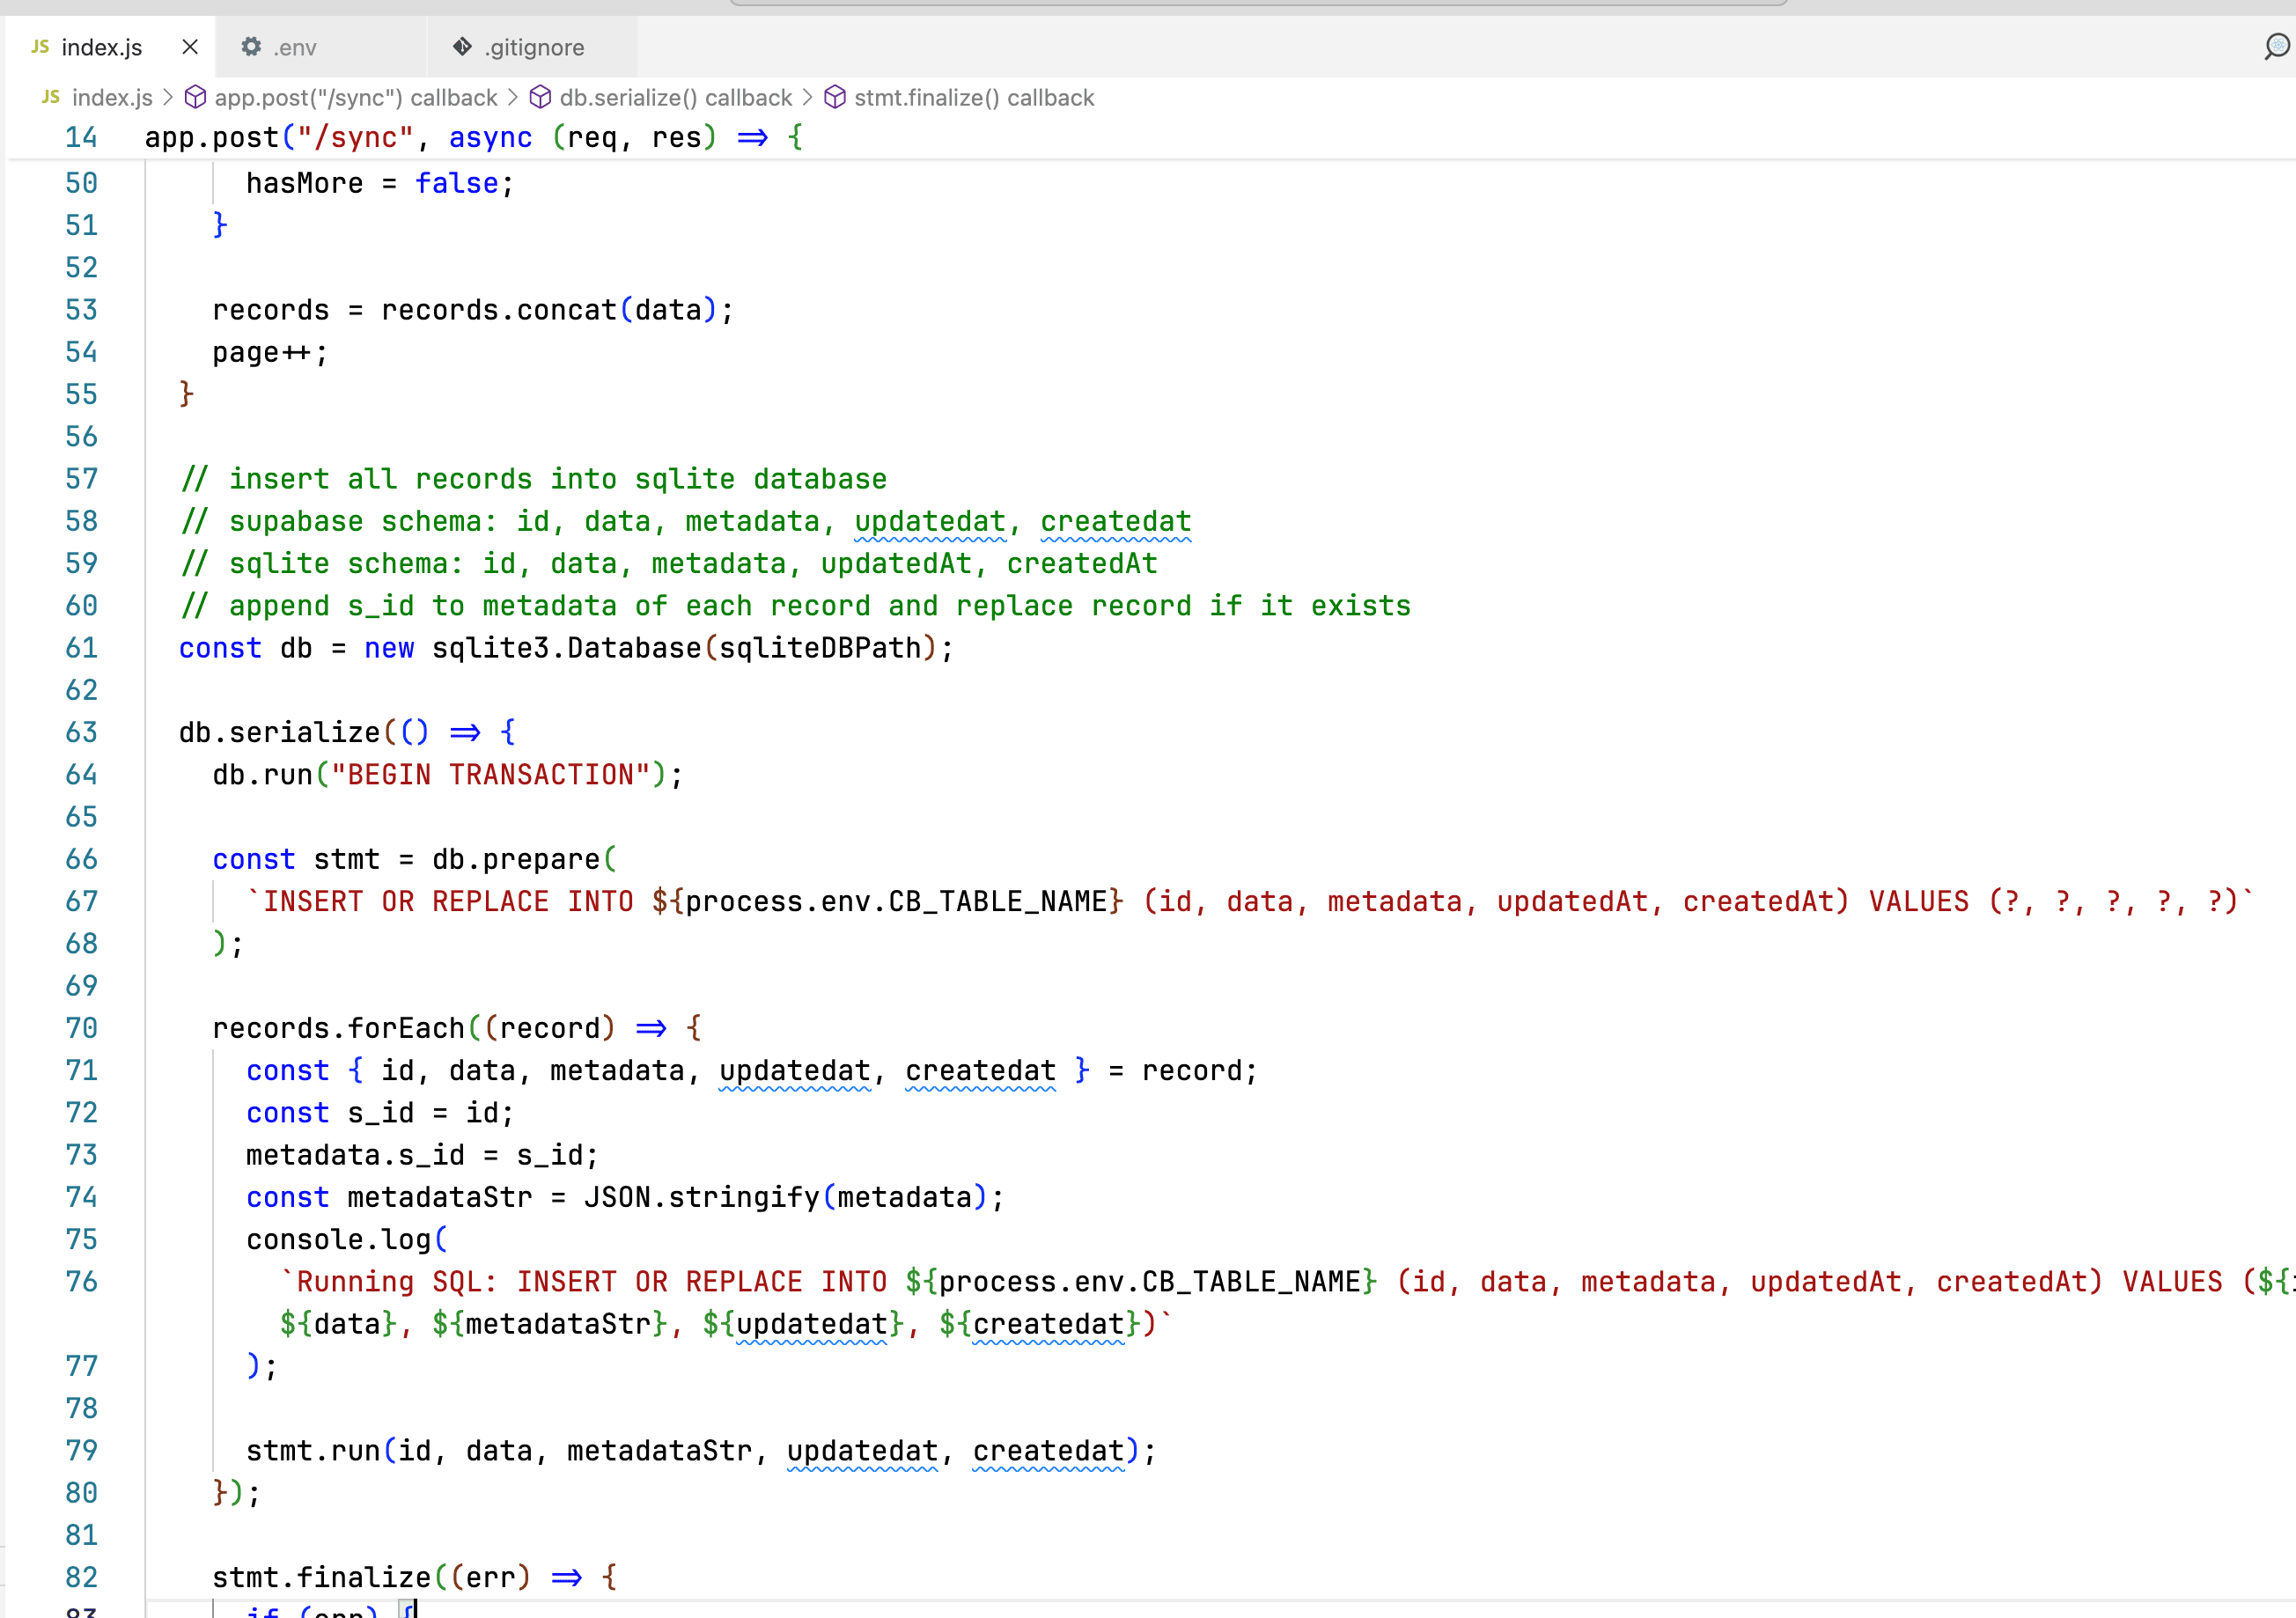Expand the chevron after the db.serialize() callback breadcrumb
The image size is (2296, 1618).
coord(807,97)
